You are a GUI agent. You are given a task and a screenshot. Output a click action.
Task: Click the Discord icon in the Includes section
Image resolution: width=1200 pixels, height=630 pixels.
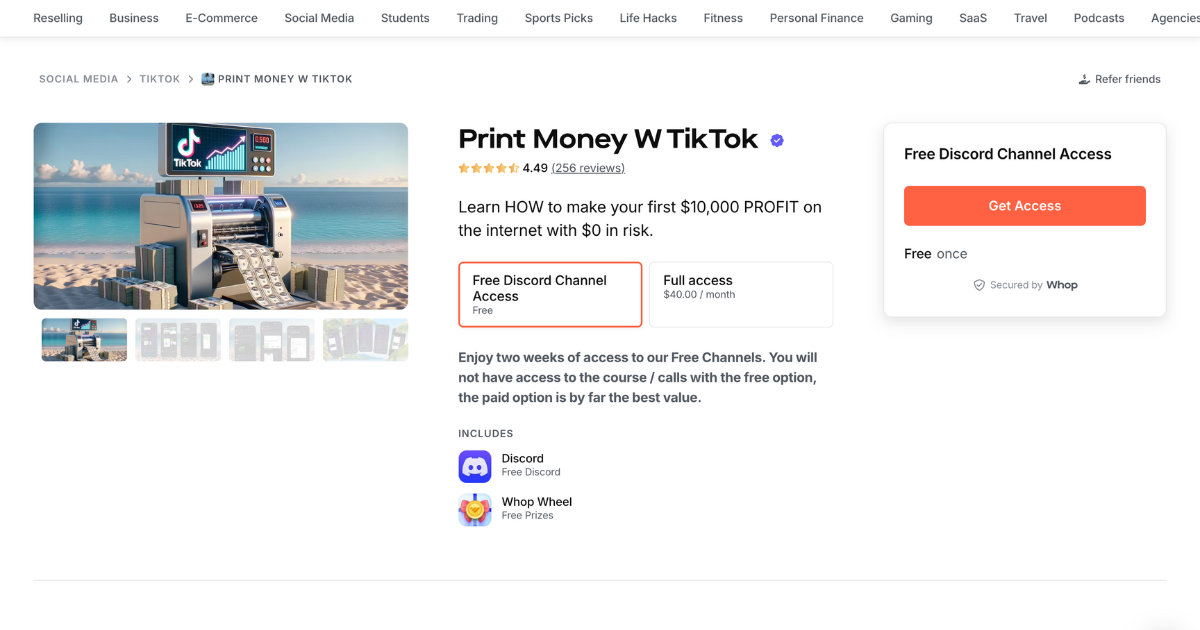474,466
